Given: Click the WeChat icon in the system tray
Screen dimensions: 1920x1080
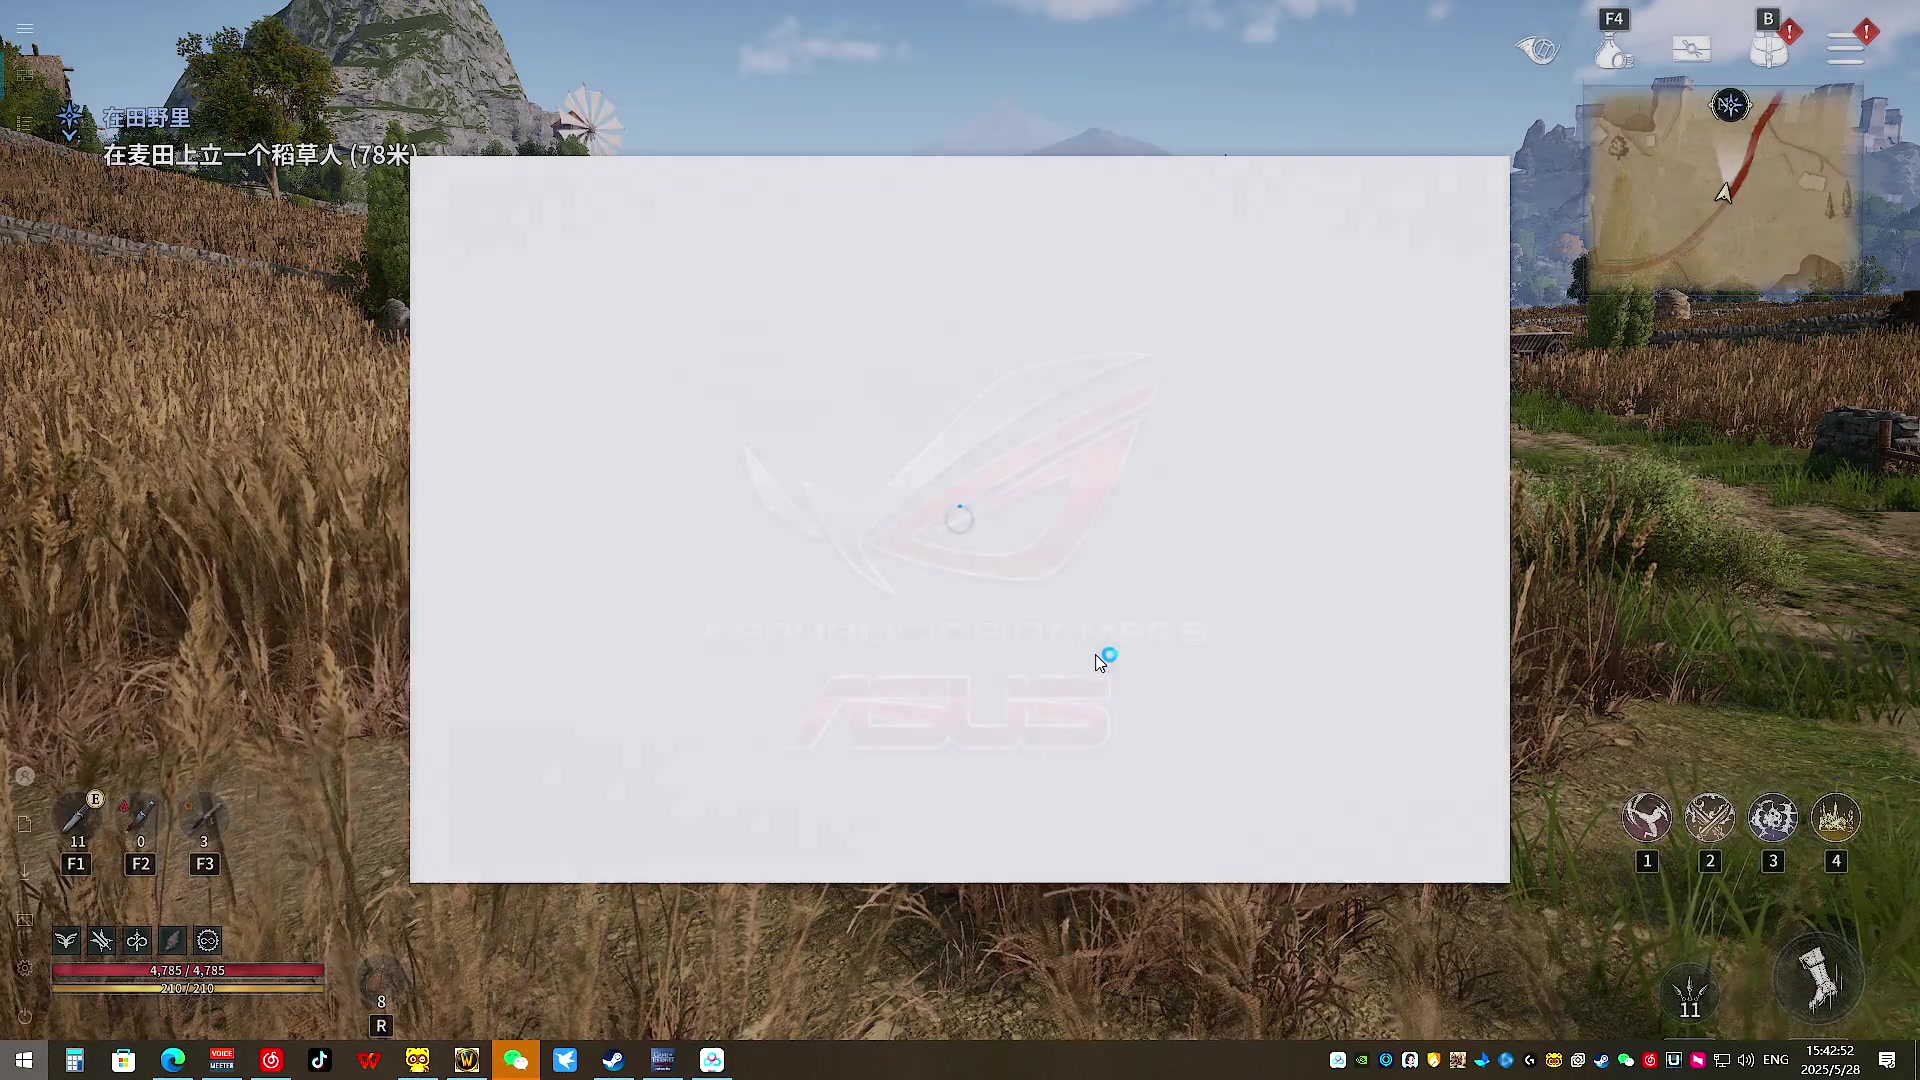Looking at the screenshot, I should pyautogui.click(x=1626, y=1060).
